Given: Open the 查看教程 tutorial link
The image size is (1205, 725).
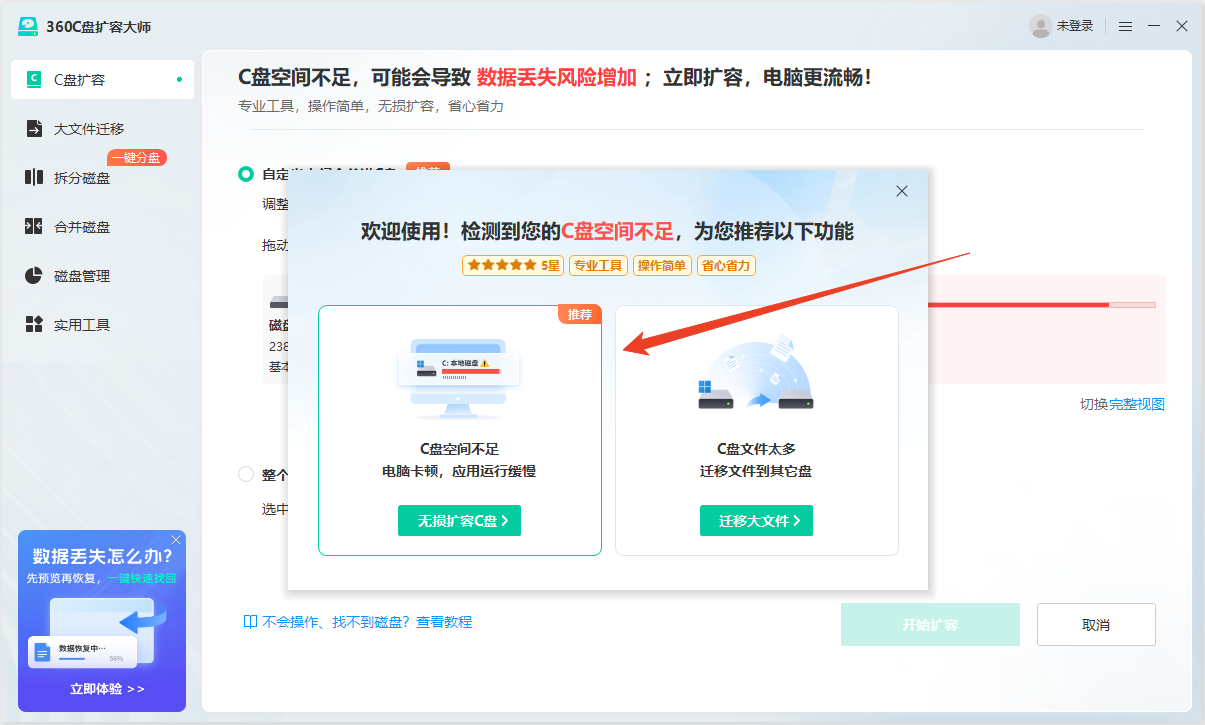Looking at the screenshot, I should point(444,621).
